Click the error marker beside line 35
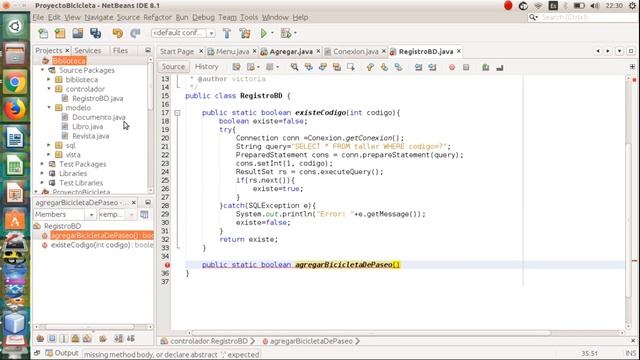Image resolution: width=640 pixels, height=360 pixels. coord(167,265)
